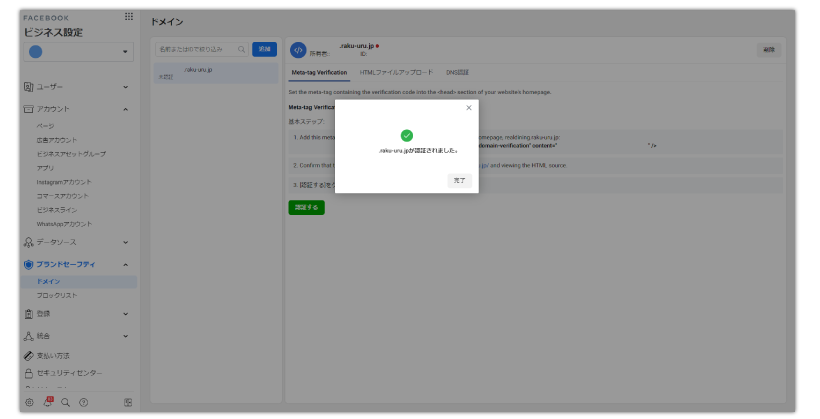Viewport: 820px width, 419px height.
Task: Open ブロックリスト in the sidebar
Action: [56, 296]
